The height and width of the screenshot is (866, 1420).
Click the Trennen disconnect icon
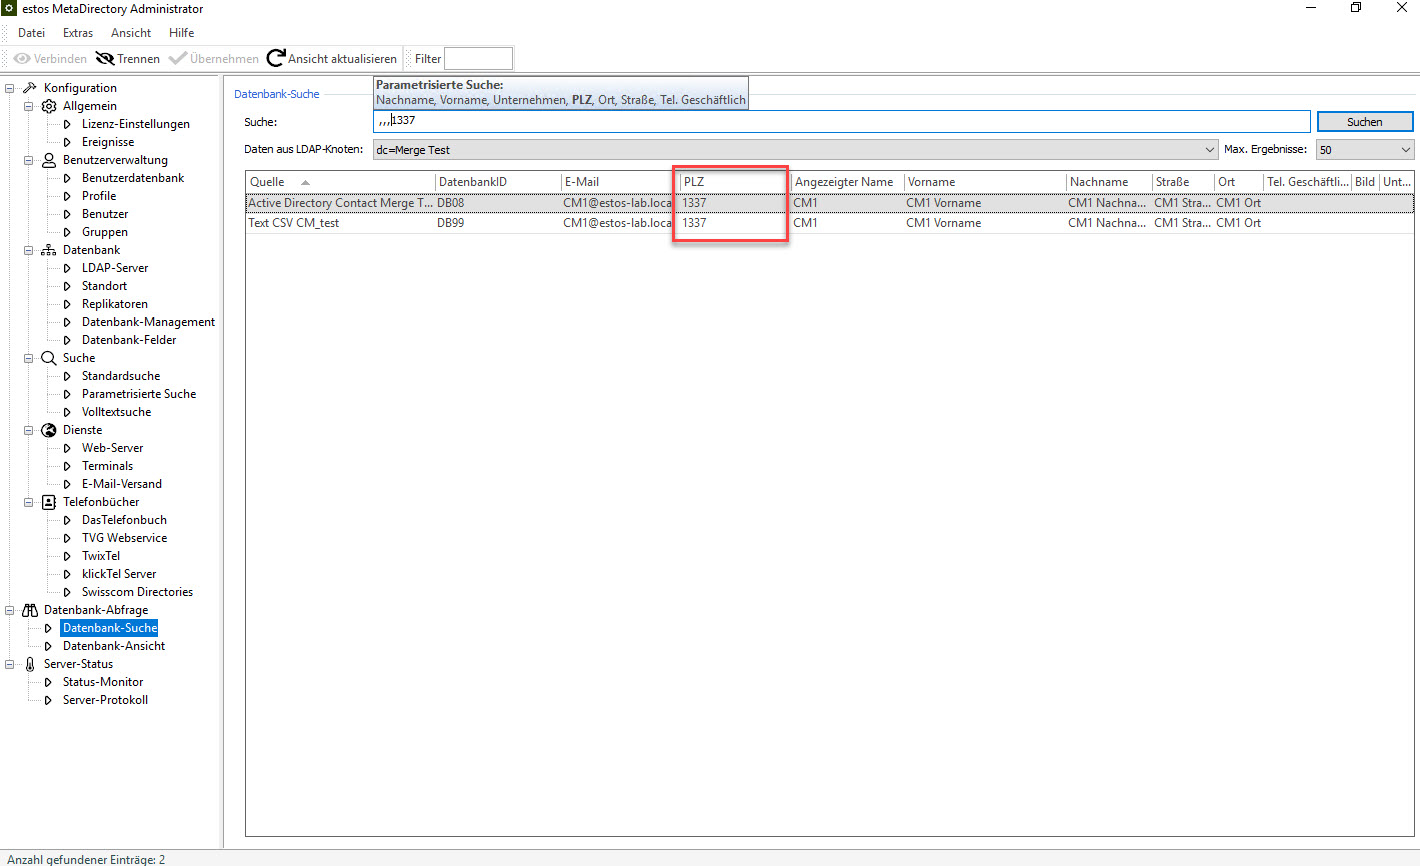(105, 59)
